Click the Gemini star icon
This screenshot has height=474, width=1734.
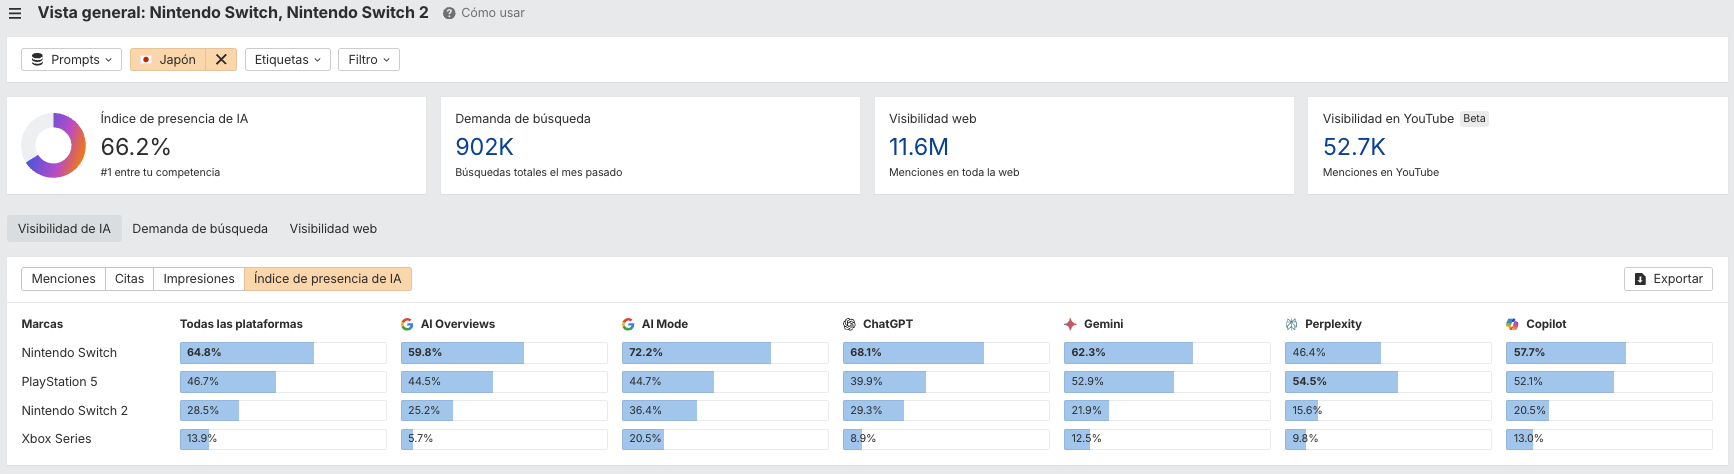pyautogui.click(x=1070, y=324)
